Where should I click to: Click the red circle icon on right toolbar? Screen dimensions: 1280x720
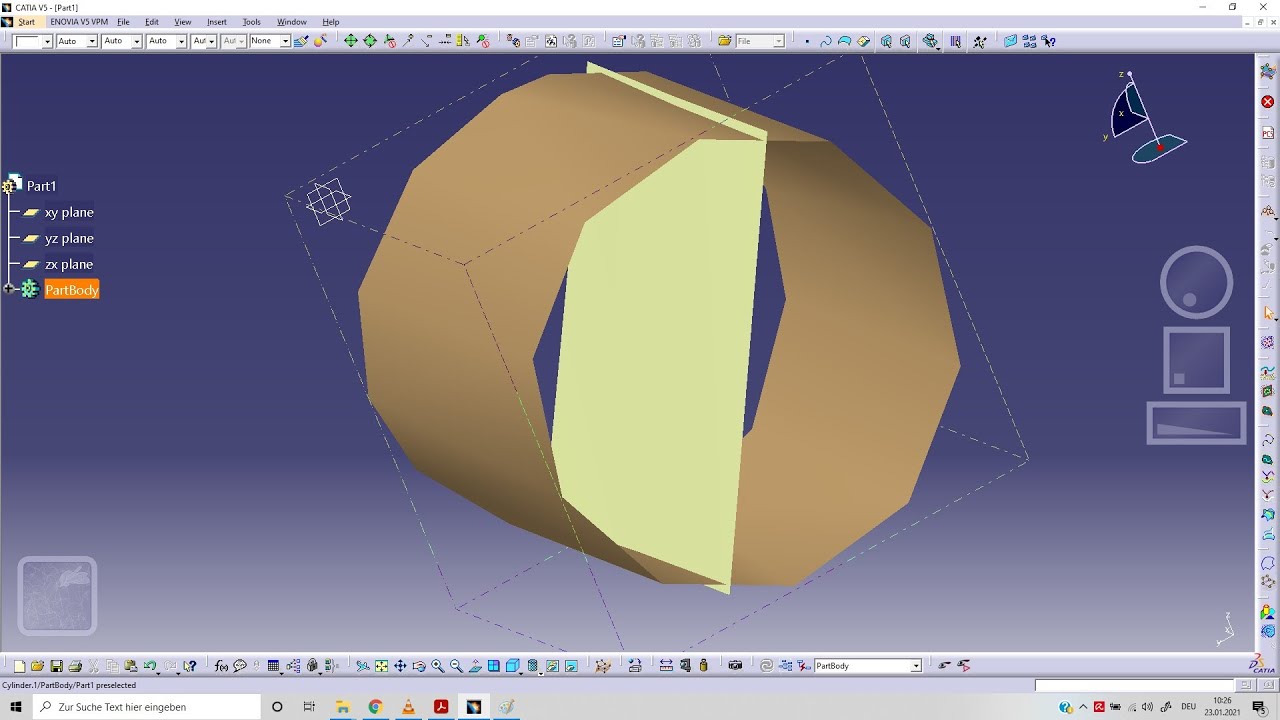click(x=1267, y=102)
